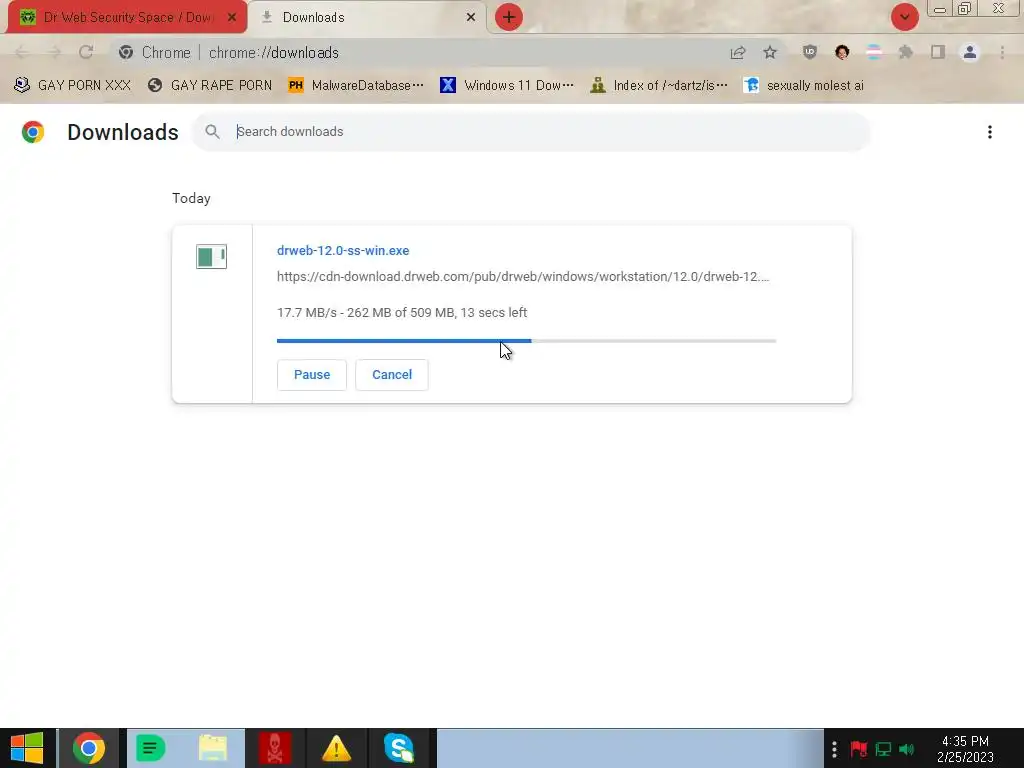This screenshot has height=768, width=1024.
Task: Open the File Explorer folder in taskbar
Action: 212,748
